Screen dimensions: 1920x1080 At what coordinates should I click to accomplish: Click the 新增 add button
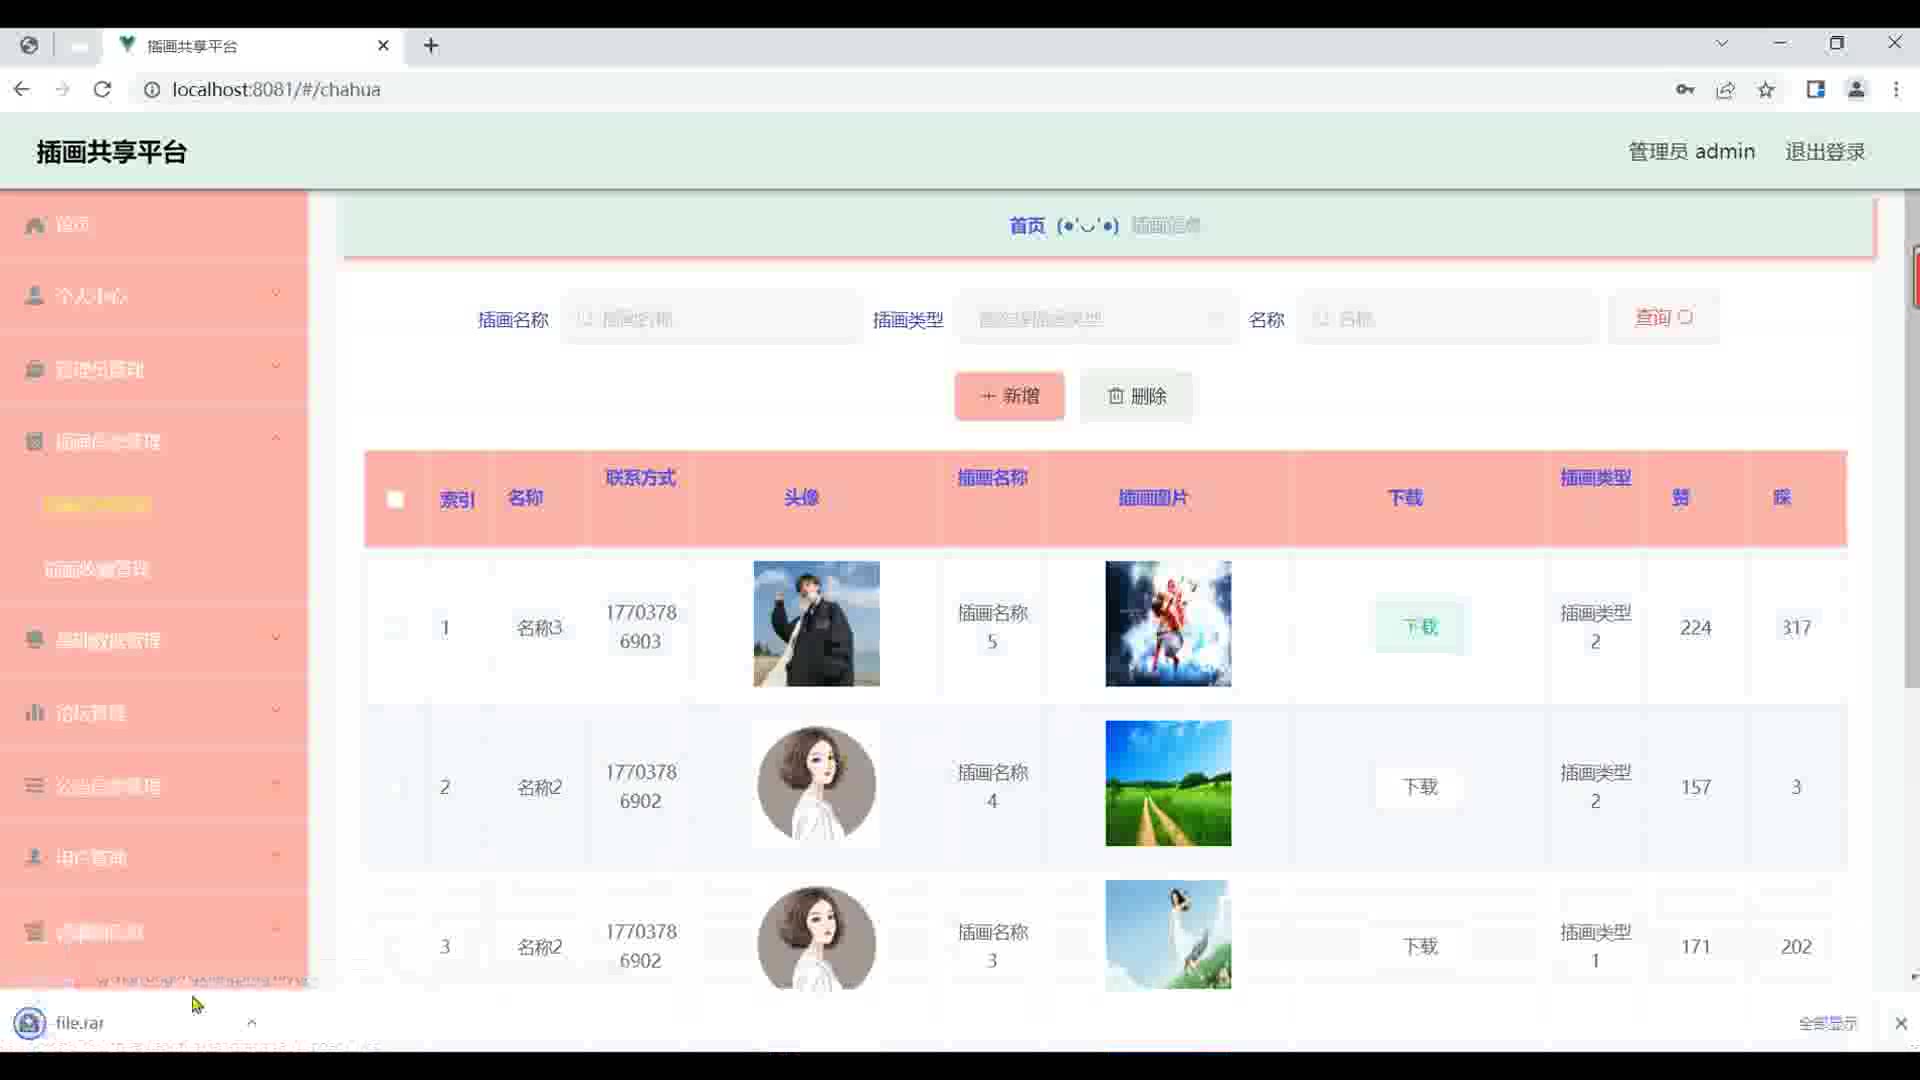[1009, 396]
